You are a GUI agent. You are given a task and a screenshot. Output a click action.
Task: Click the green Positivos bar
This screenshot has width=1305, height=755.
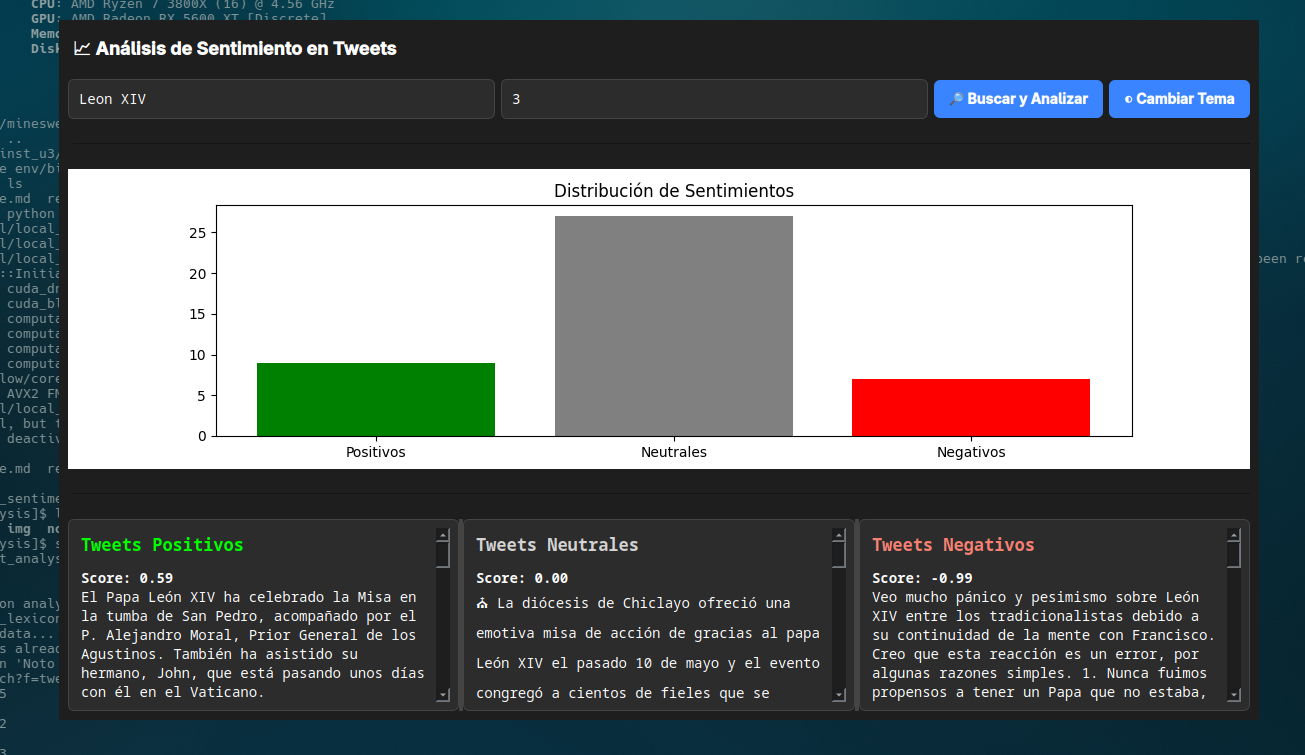click(376, 399)
